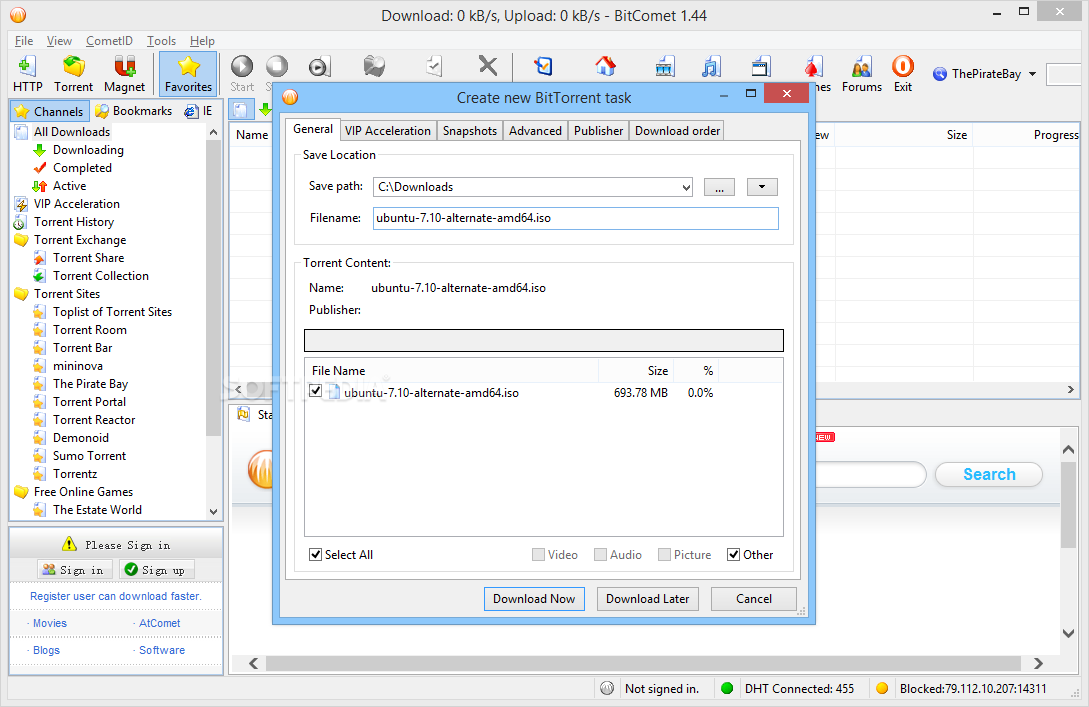Add a Magnet link via toolbar icon
This screenshot has height=707, width=1089.
(124, 74)
